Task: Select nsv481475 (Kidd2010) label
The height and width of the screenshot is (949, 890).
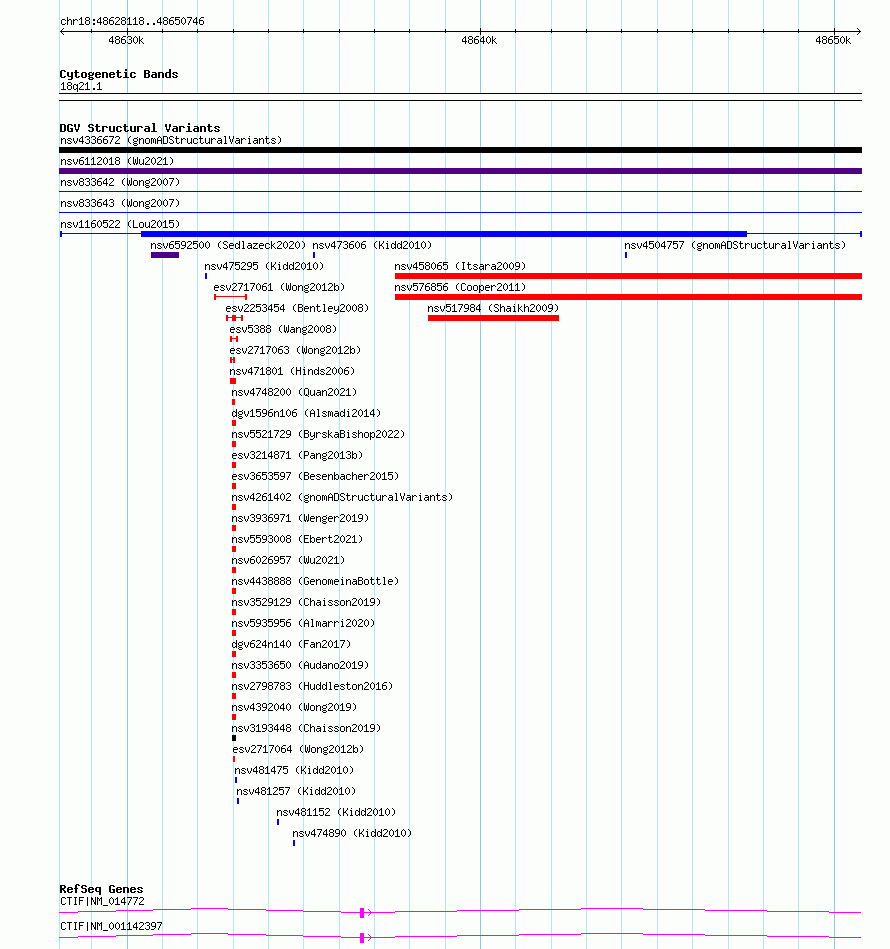Action: [x=294, y=770]
